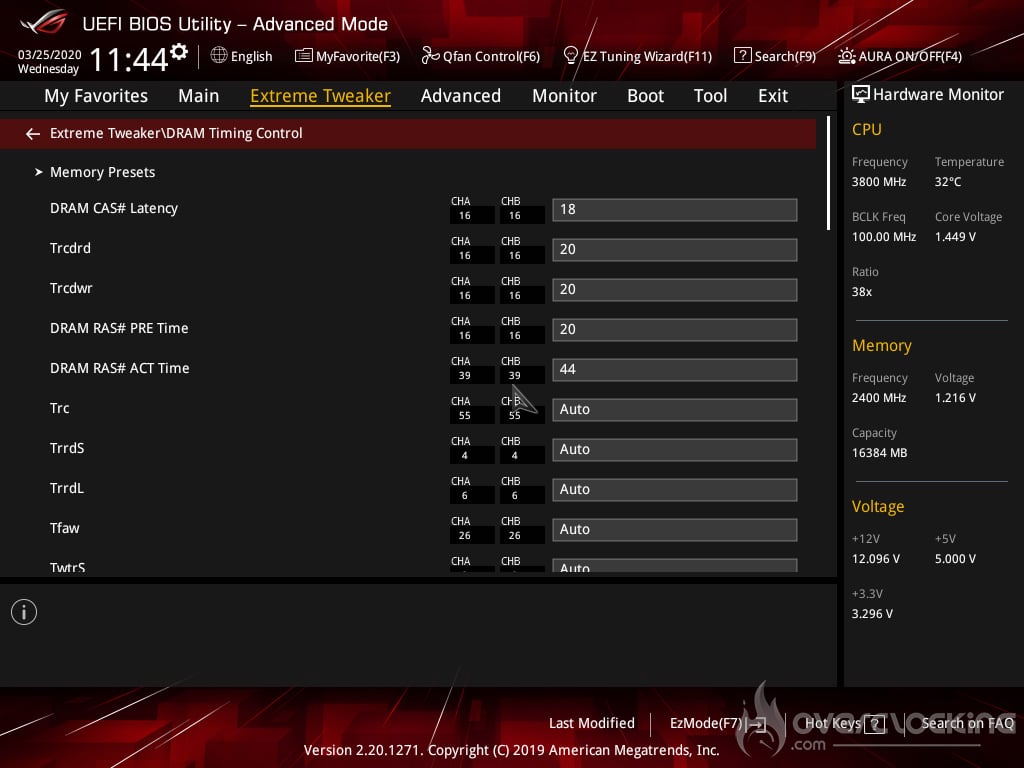Click the 5.000 V reading
Viewport: 1024px width, 768px height.
point(955,559)
